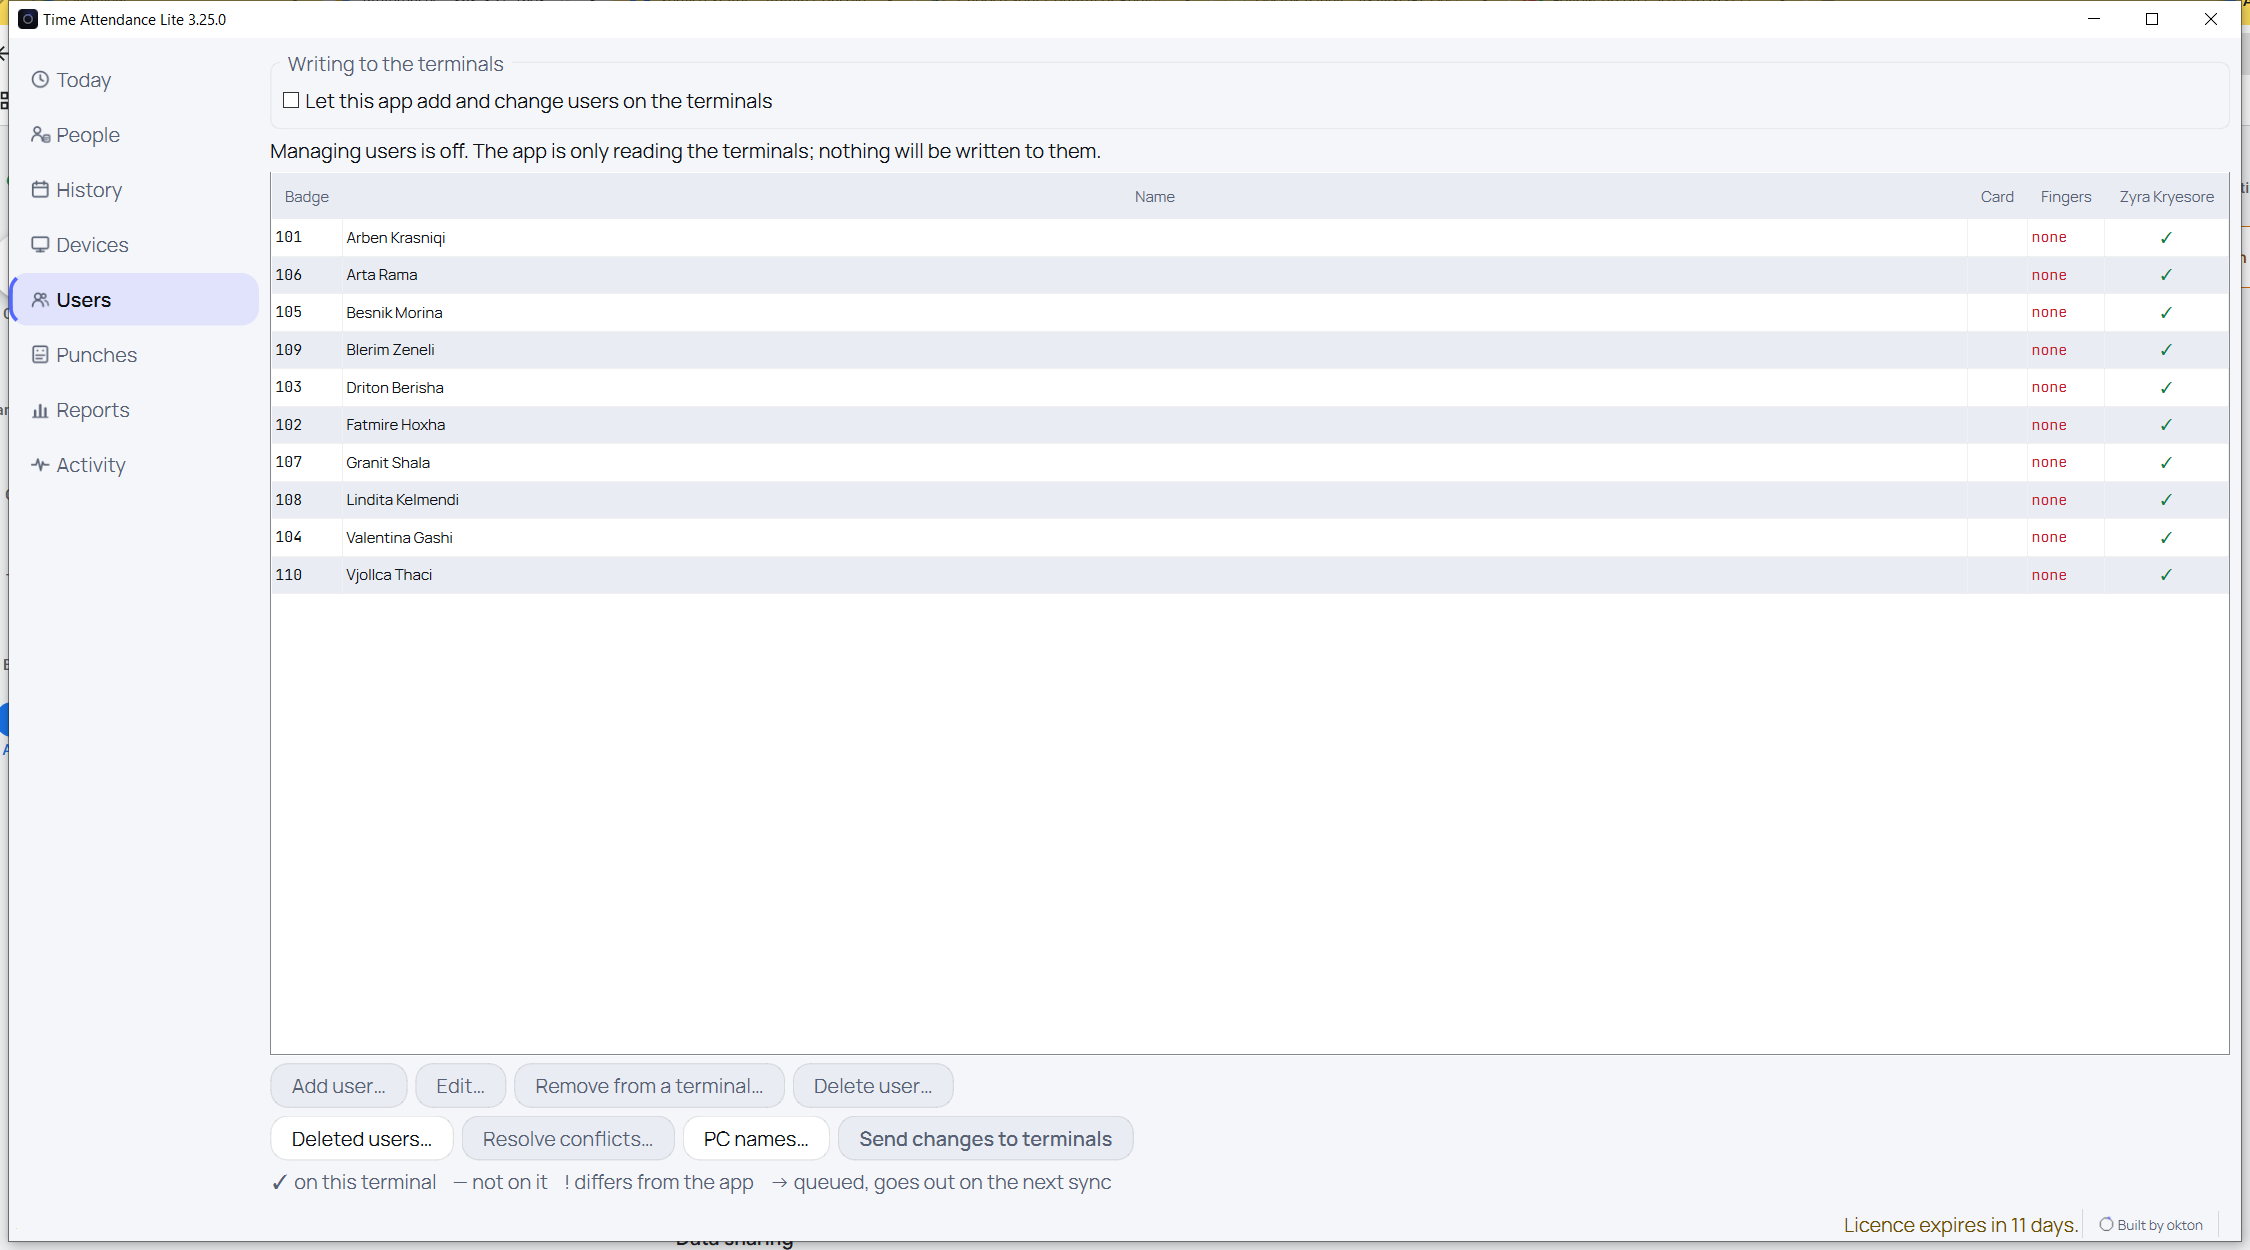Open the Punches section
The height and width of the screenshot is (1250, 2250).
pos(135,354)
